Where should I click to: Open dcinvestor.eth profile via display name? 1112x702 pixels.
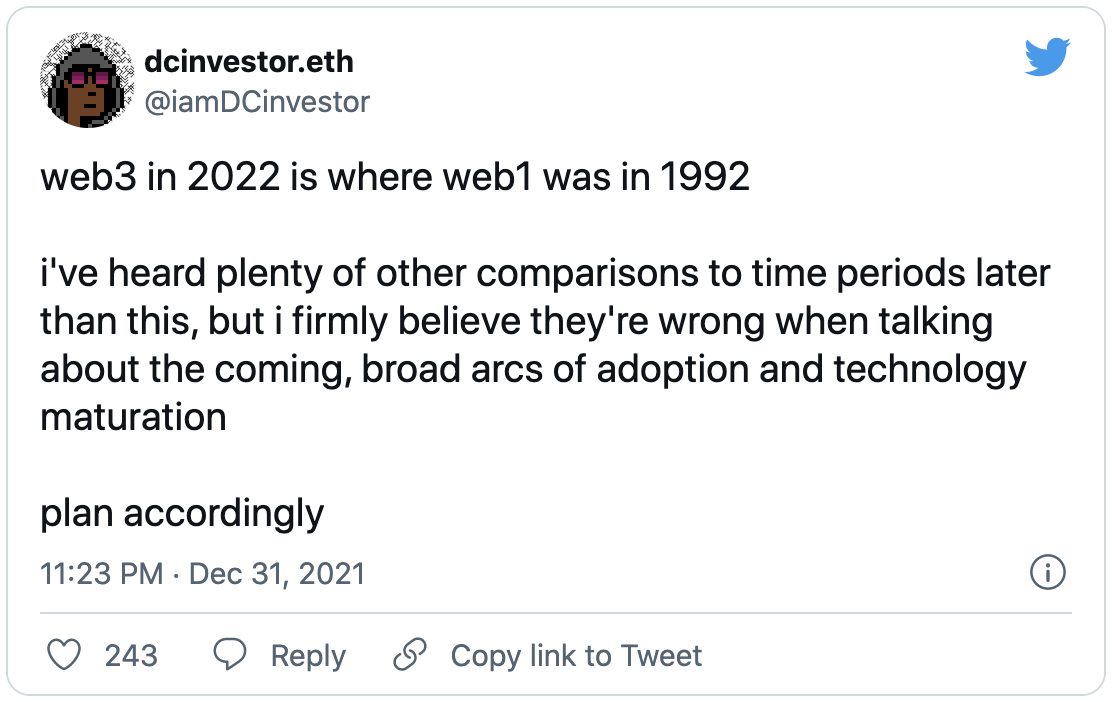(x=249, y=62)
